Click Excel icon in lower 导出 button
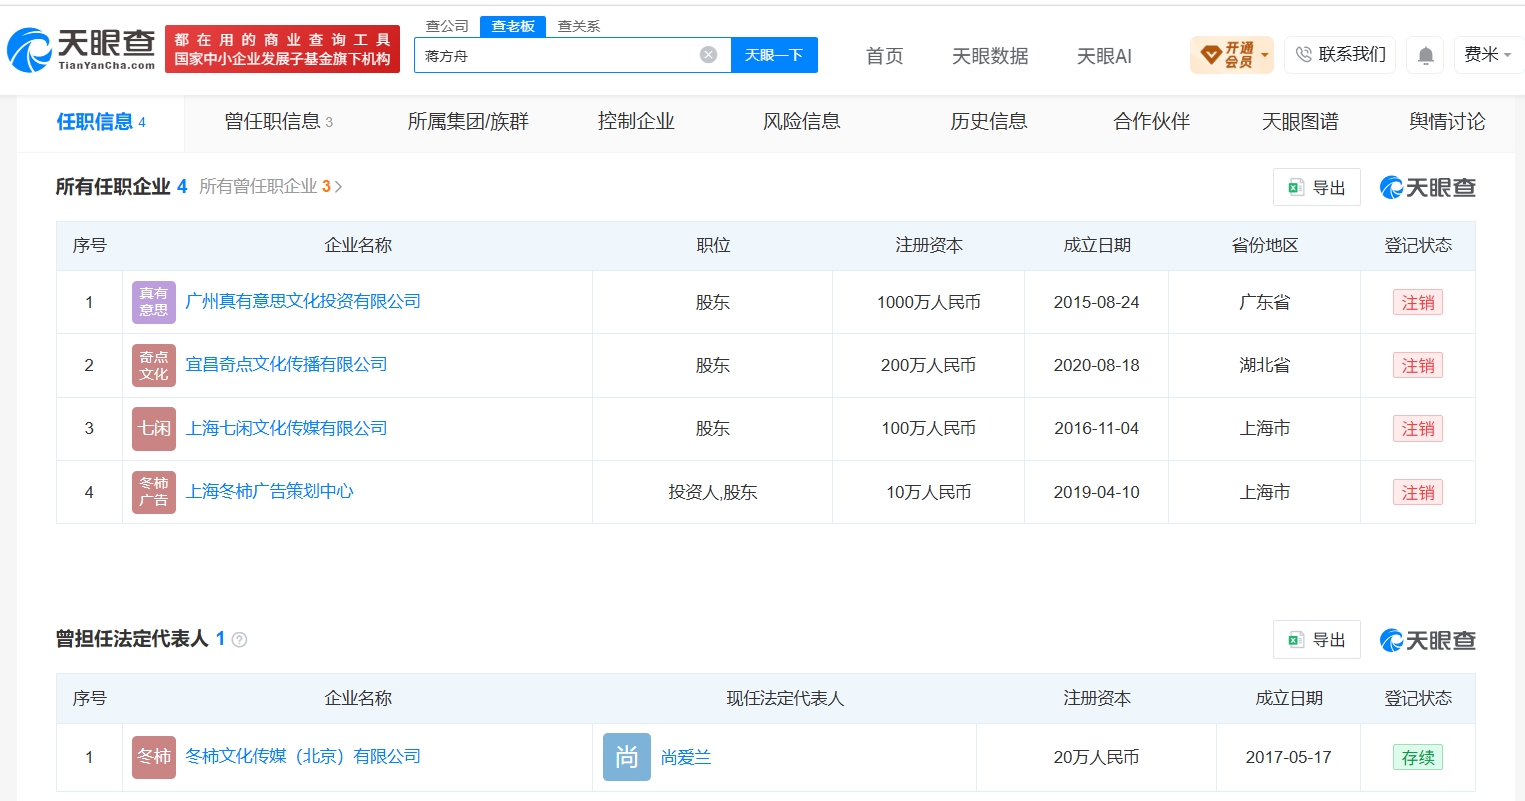 click(1297, 640)
